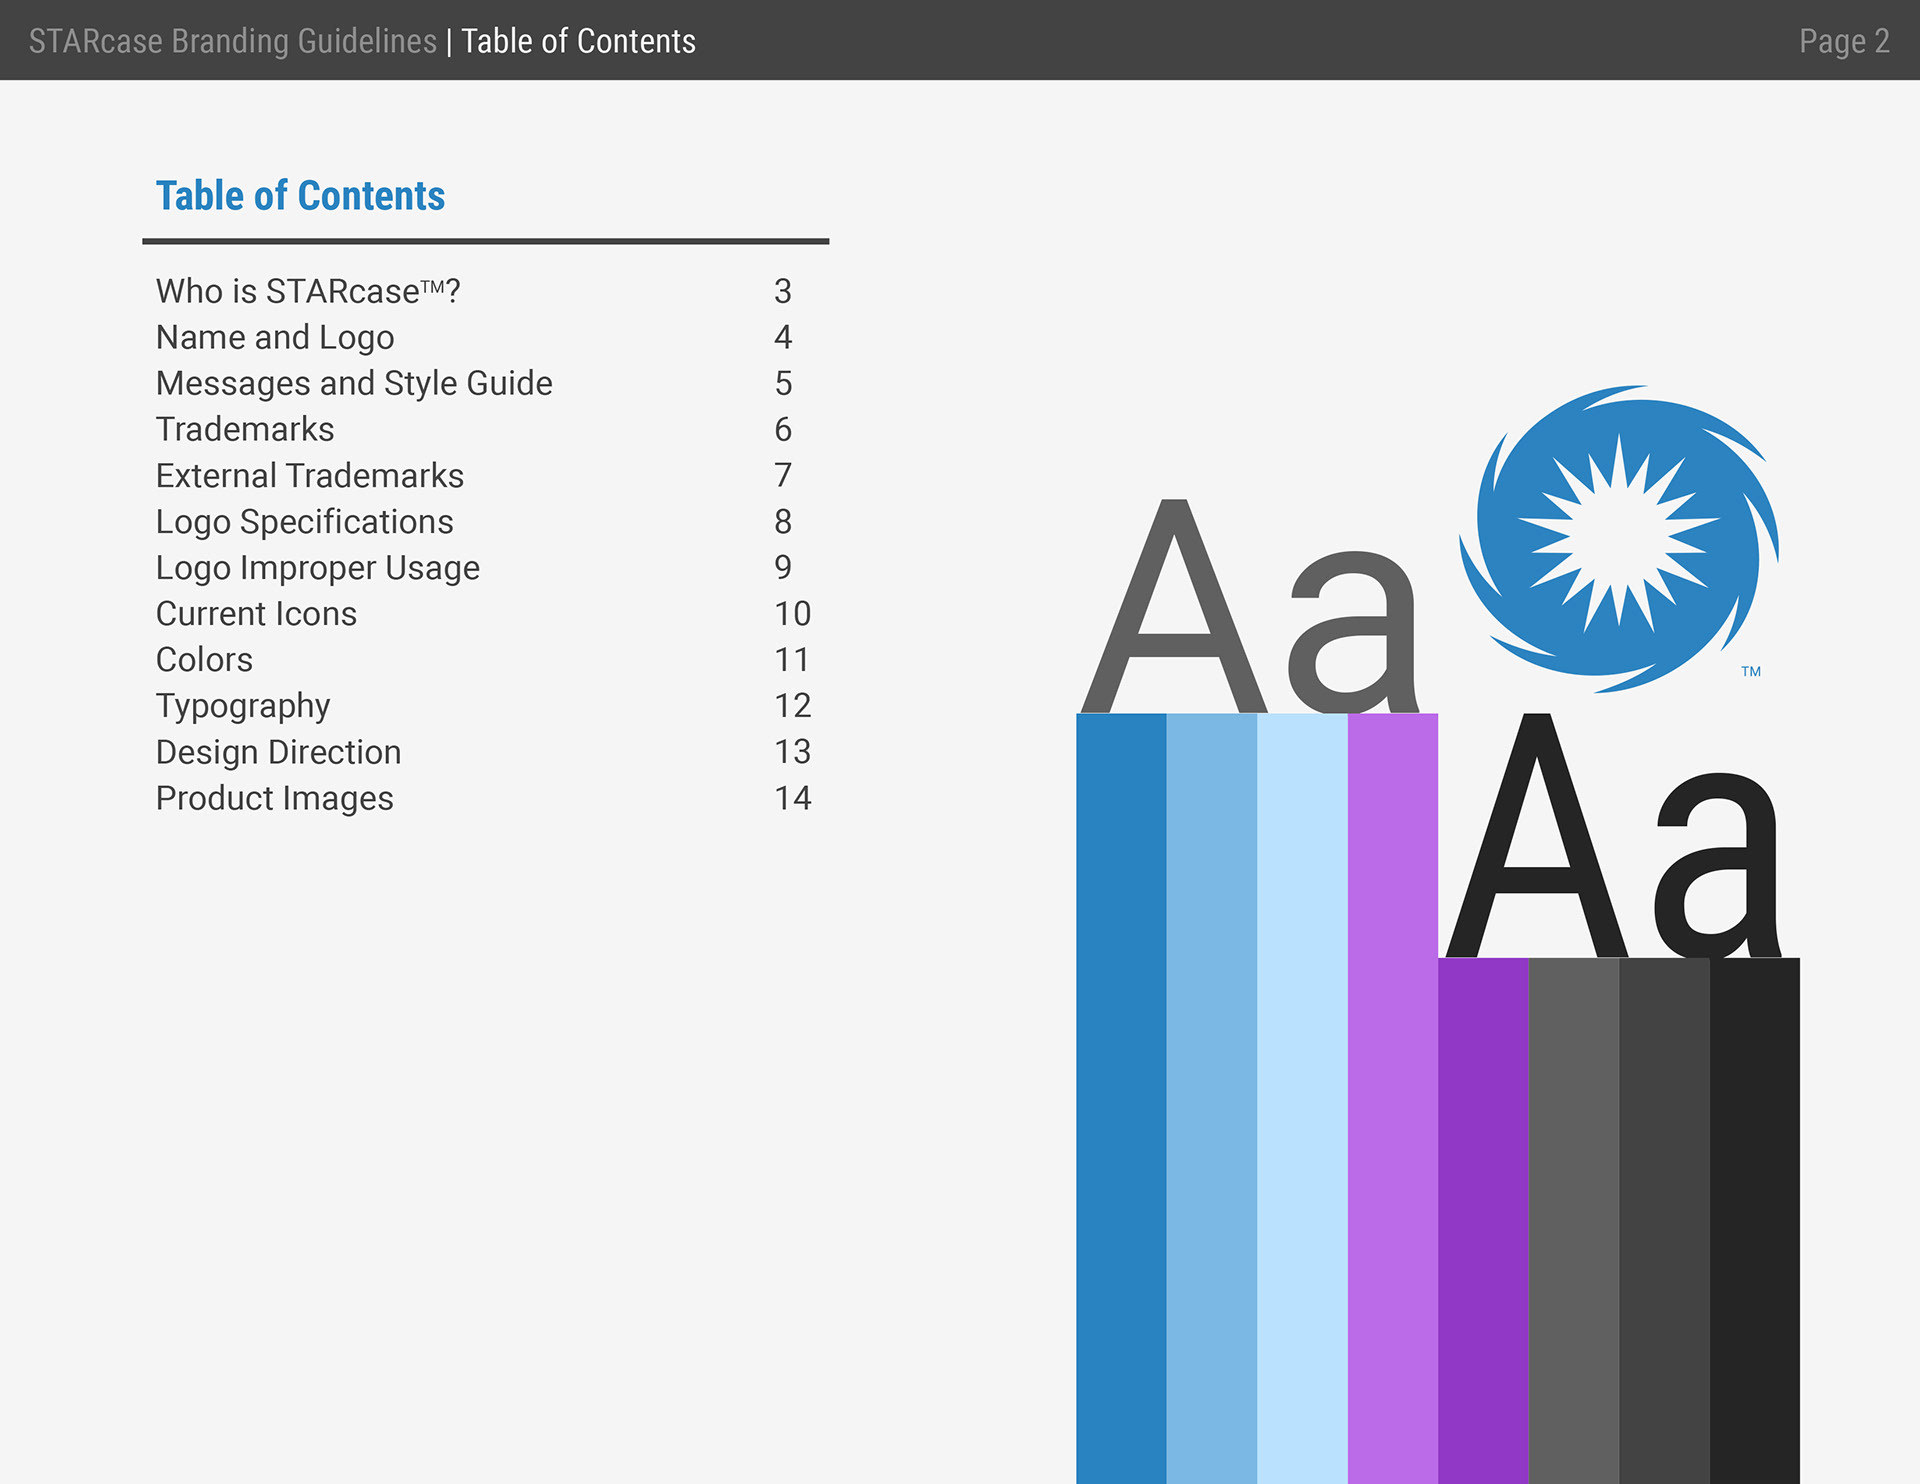
Task: Select the 'Trademarks' contents entry
Action: coord(245,429)
